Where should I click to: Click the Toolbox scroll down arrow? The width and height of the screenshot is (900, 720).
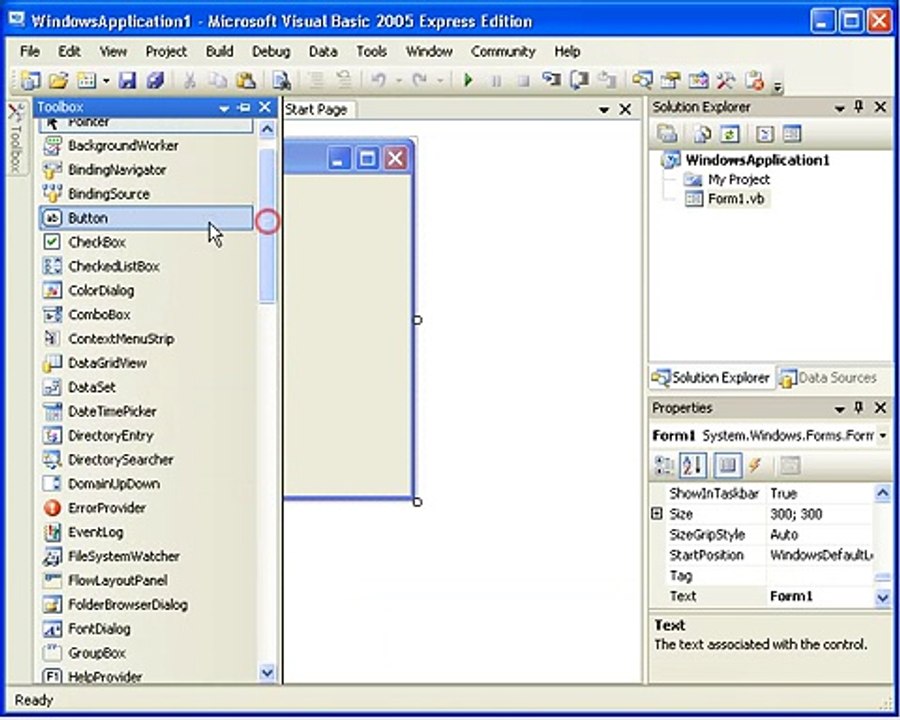pos(267,672)
